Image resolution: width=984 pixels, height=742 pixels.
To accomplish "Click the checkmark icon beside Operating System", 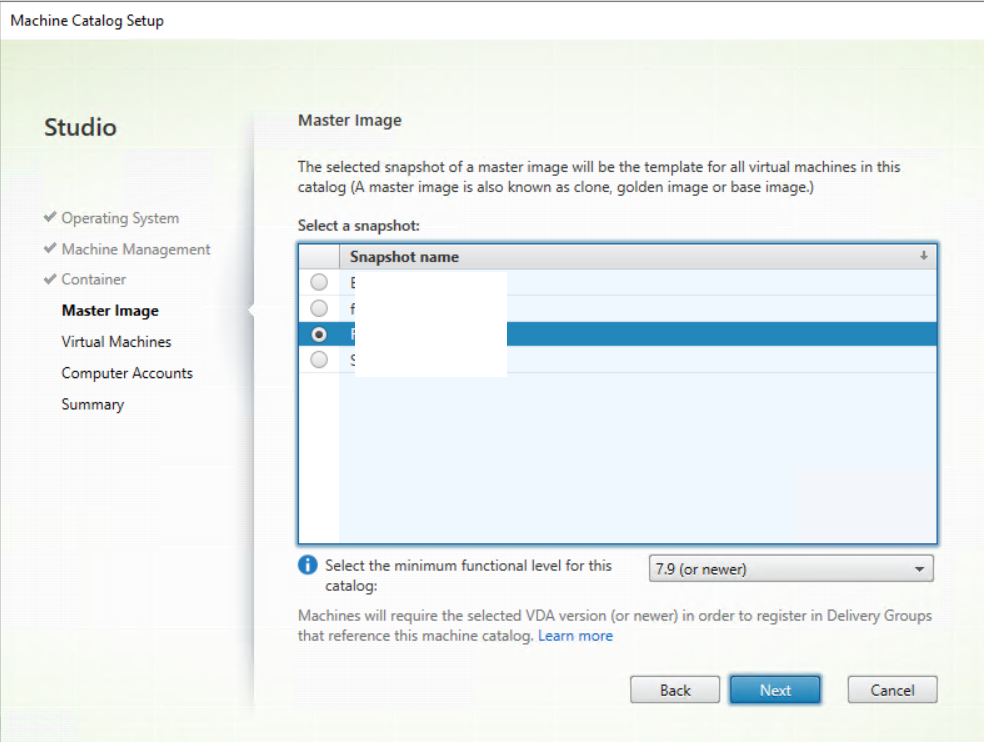I will [50, 218].
